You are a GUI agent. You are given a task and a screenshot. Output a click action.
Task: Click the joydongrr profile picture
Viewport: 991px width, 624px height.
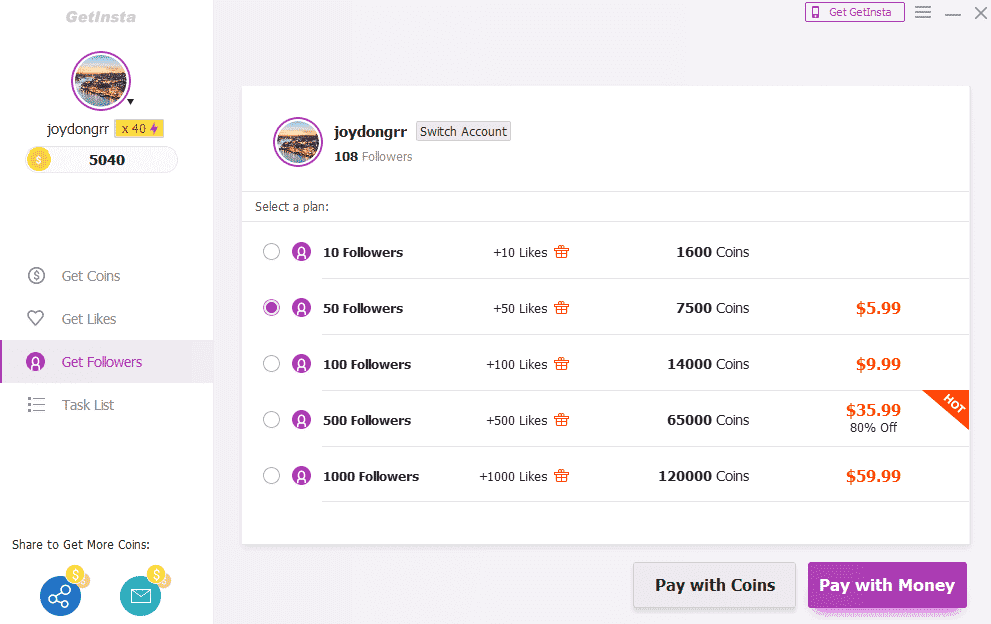(x=101, y=80)
